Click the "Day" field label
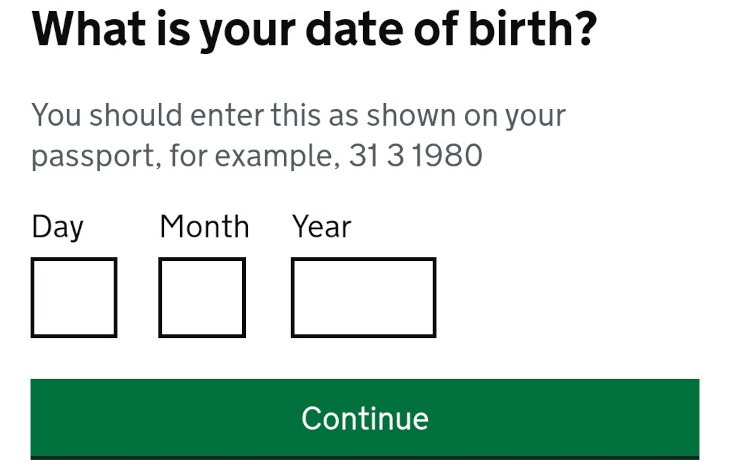This screenshot has height=468, width=730. click(x=57, y=227)
